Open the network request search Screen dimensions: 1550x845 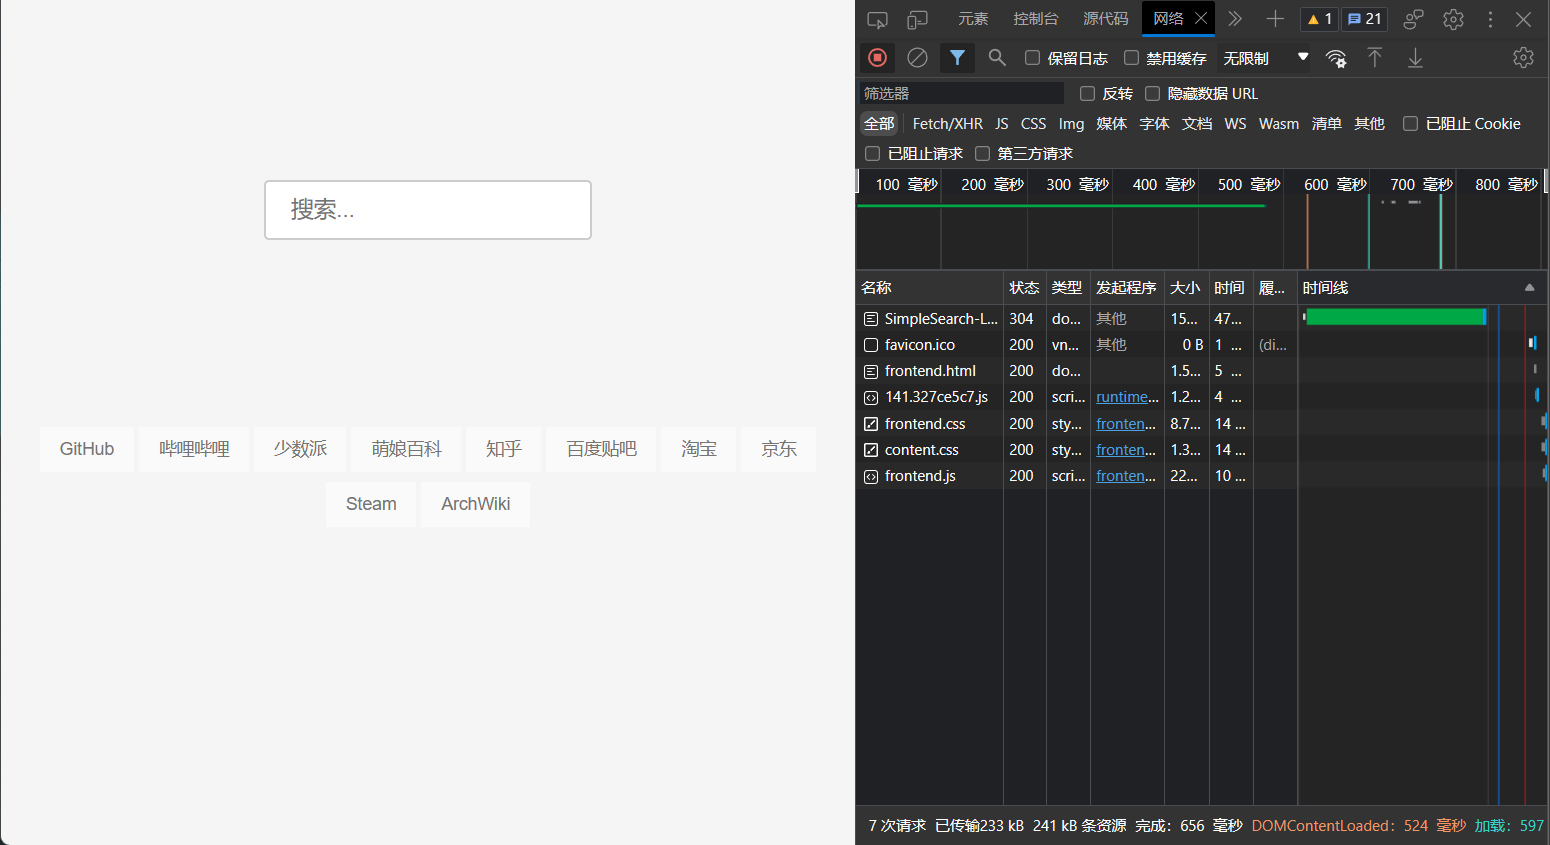(996, 57)
